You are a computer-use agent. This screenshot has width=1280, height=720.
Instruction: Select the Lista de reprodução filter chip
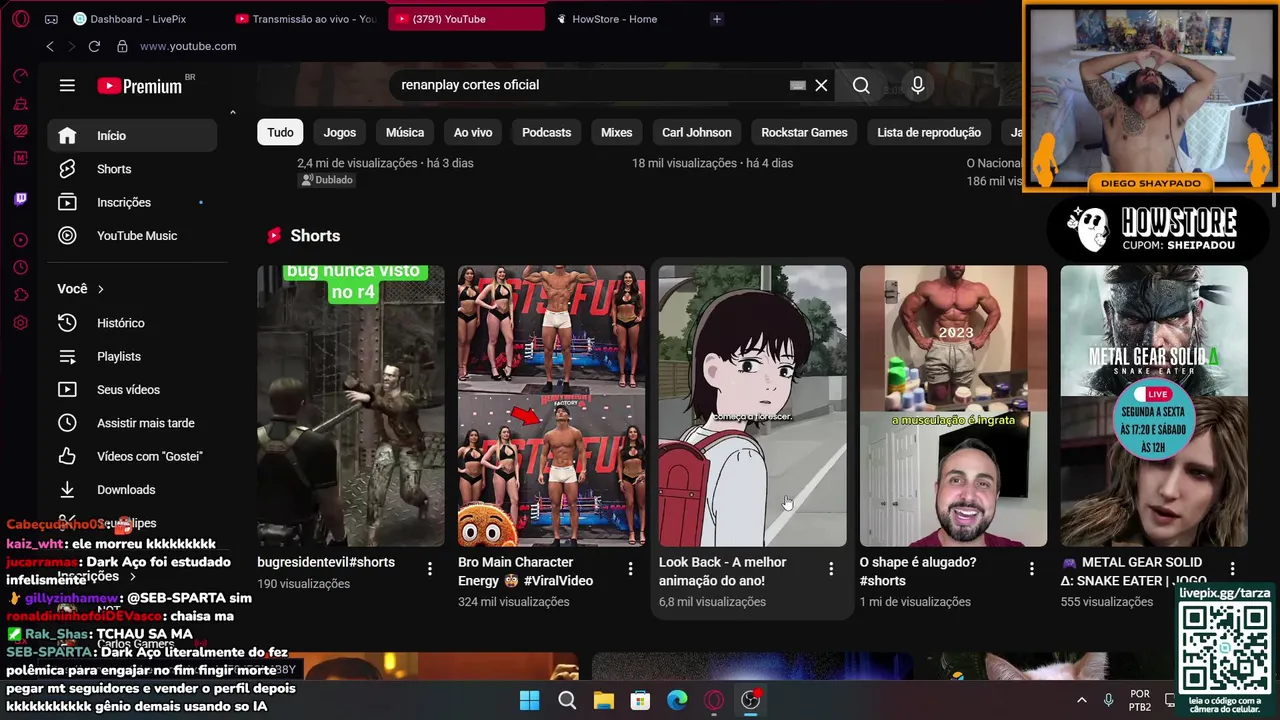pos(929,132)
